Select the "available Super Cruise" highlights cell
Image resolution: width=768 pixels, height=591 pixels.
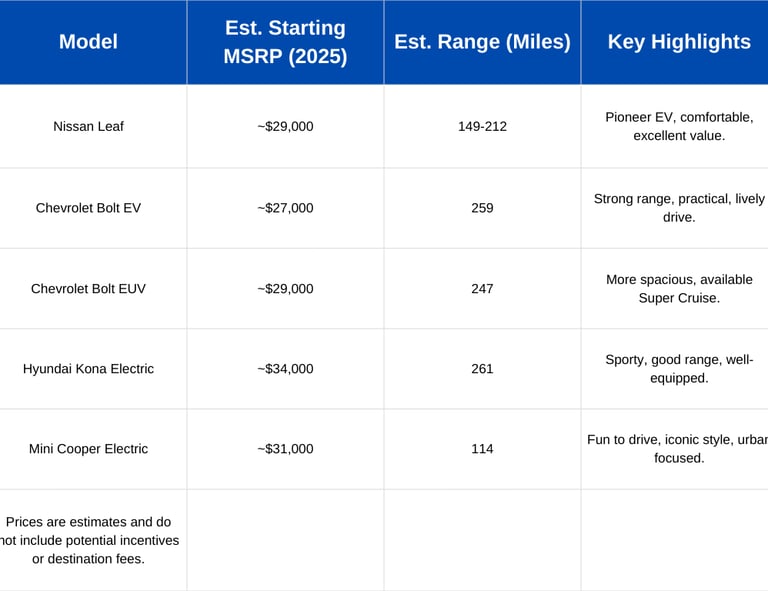tap(679, 289)
